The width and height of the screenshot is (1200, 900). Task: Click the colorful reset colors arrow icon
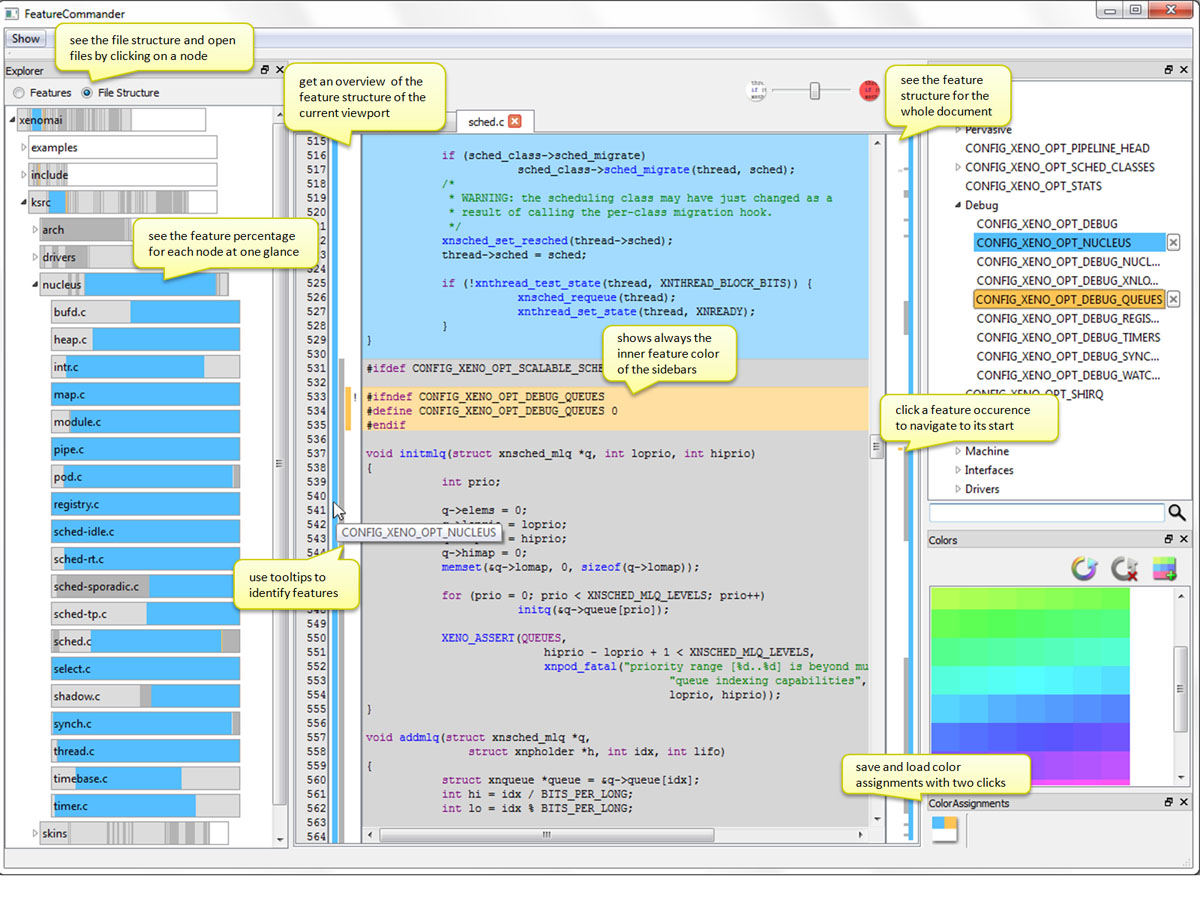click(1084, 569)
